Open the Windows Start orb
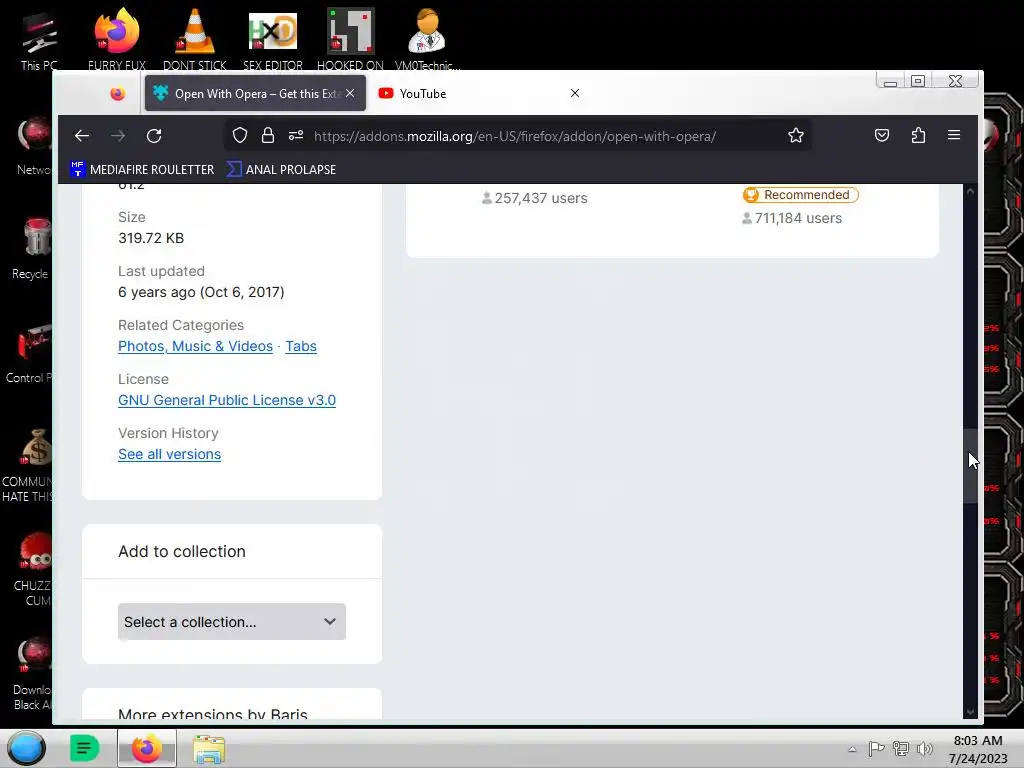The width and height of the screenshot is (1024, 768). click(x=26, y=748)
